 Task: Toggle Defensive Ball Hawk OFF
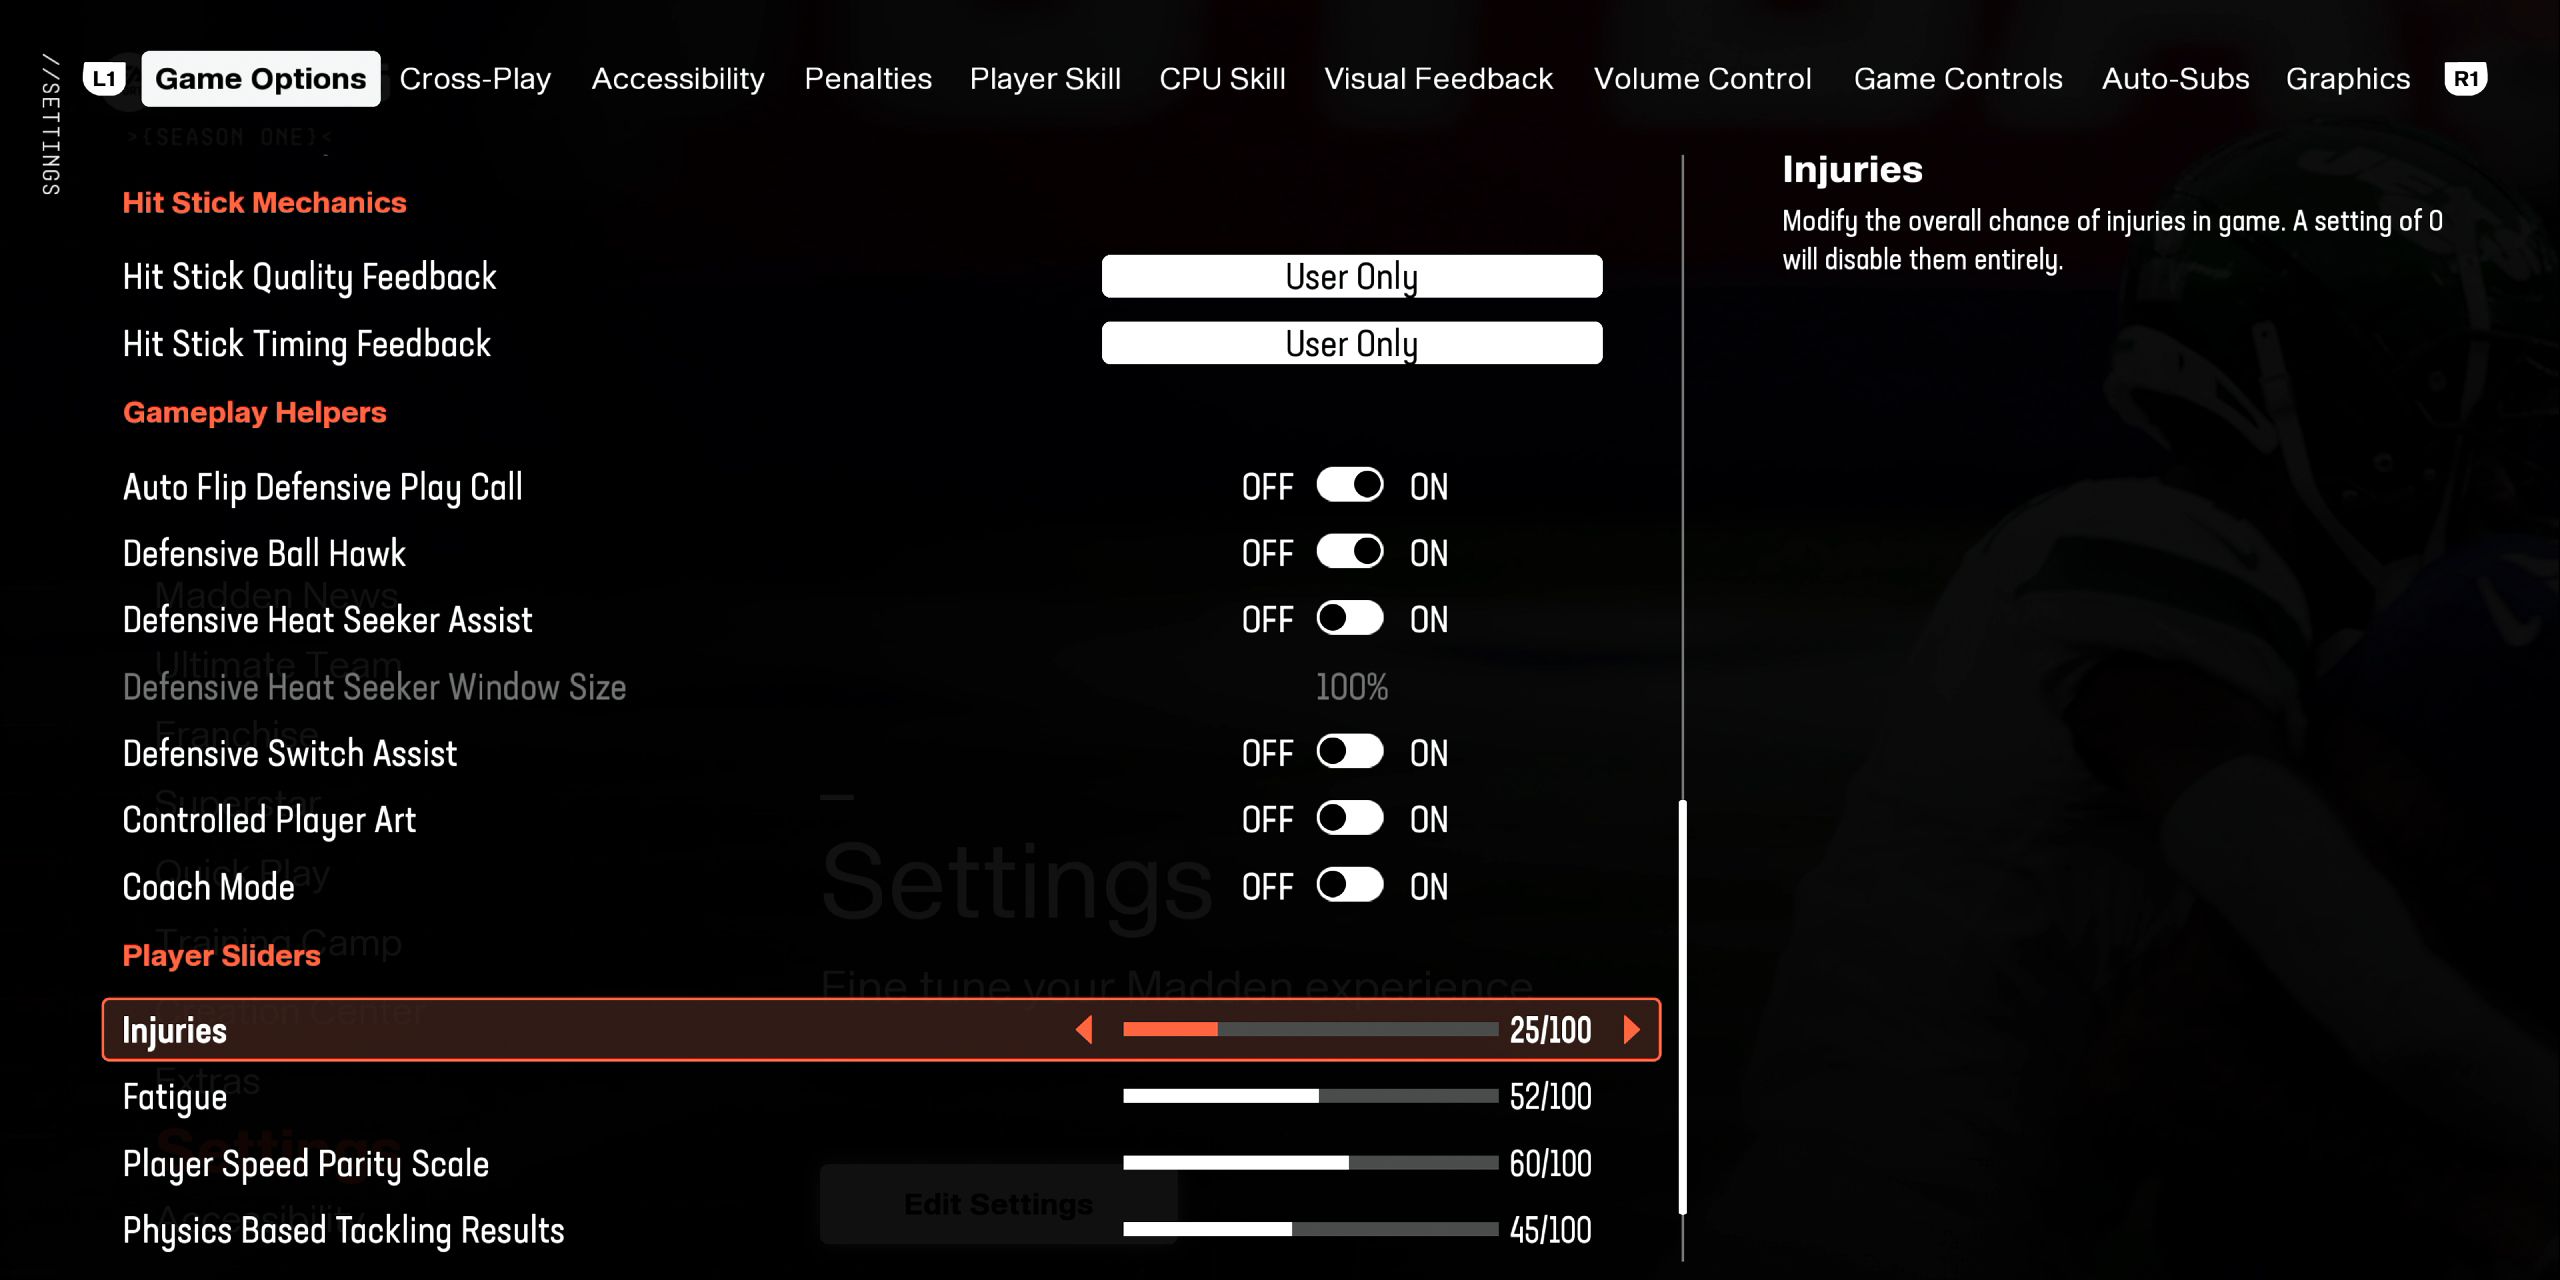(1350, 553)
